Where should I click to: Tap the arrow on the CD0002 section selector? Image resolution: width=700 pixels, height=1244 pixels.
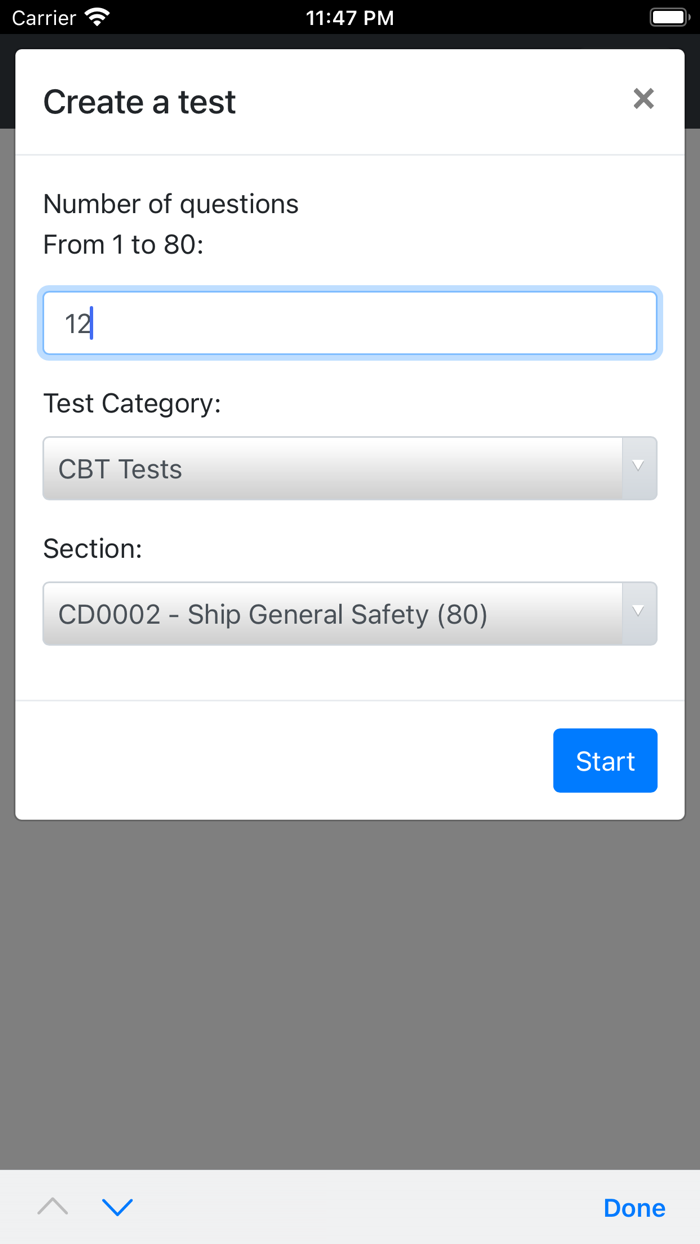(x=637, y=613)
